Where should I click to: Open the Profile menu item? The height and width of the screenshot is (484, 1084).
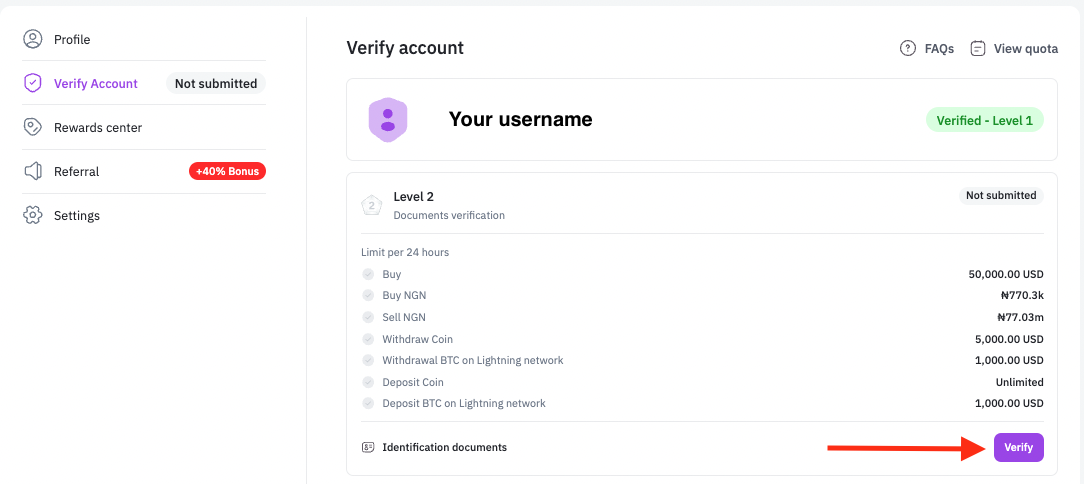pos(72,39)
